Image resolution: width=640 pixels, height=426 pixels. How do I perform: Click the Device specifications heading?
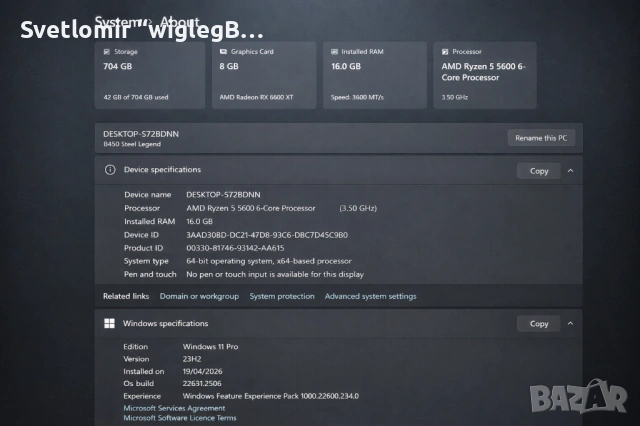tap(162, 170)
